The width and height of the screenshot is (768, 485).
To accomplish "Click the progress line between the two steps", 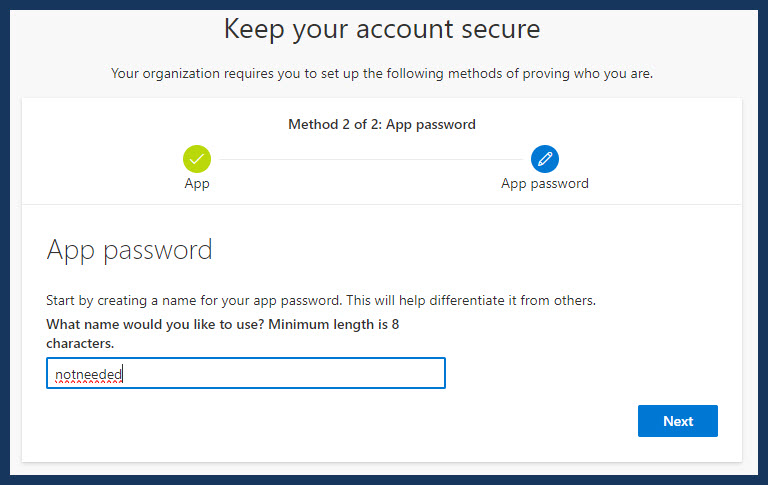I will (x=371, y=159).
